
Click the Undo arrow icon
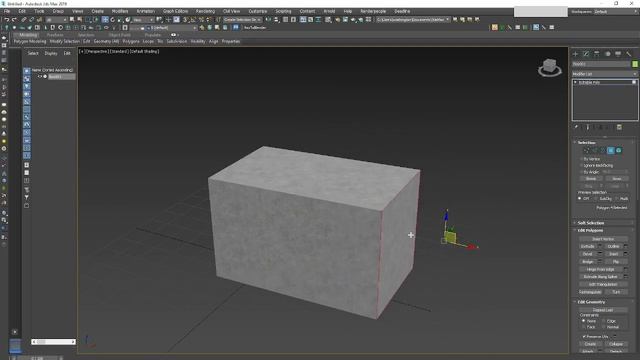click(x=7, y=20)
